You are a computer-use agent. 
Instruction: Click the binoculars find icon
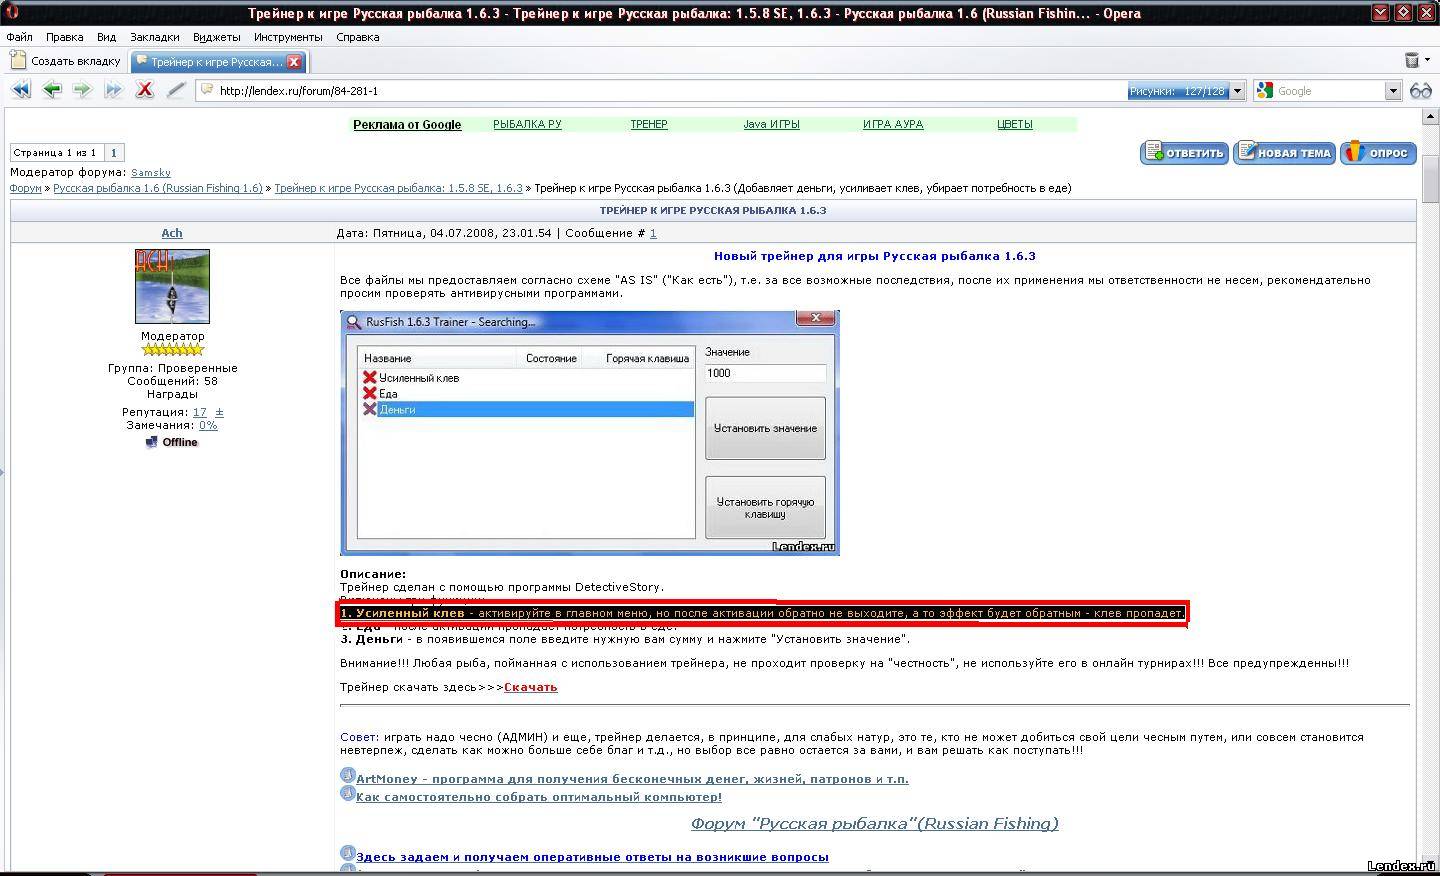tap(1421, 91)
